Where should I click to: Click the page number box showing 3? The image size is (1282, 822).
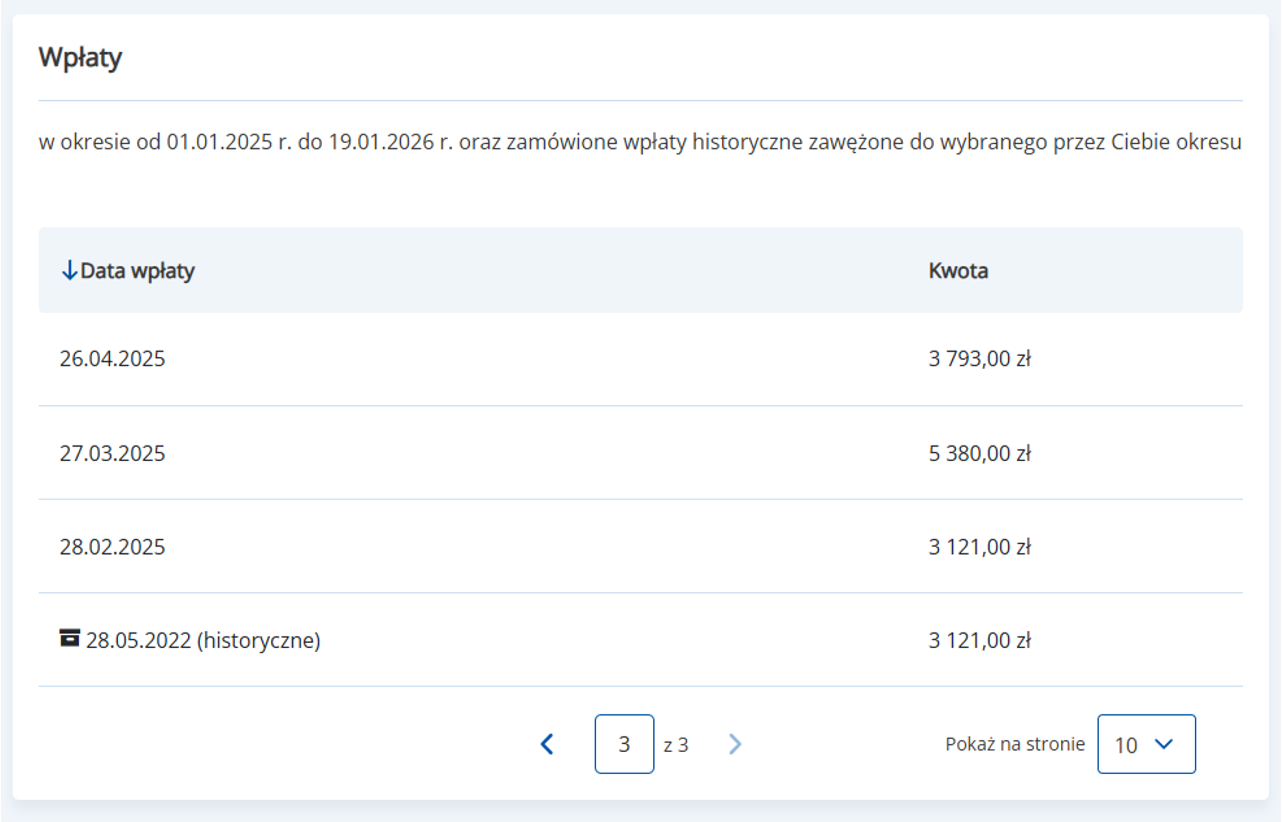pyautogui.click(x=624, y=744)
